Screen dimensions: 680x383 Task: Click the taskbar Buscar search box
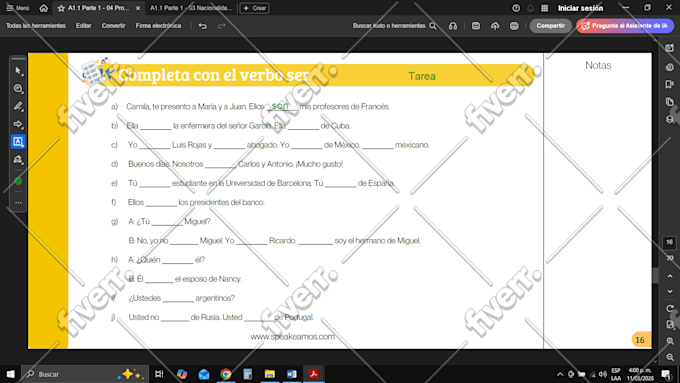(85, 374)
